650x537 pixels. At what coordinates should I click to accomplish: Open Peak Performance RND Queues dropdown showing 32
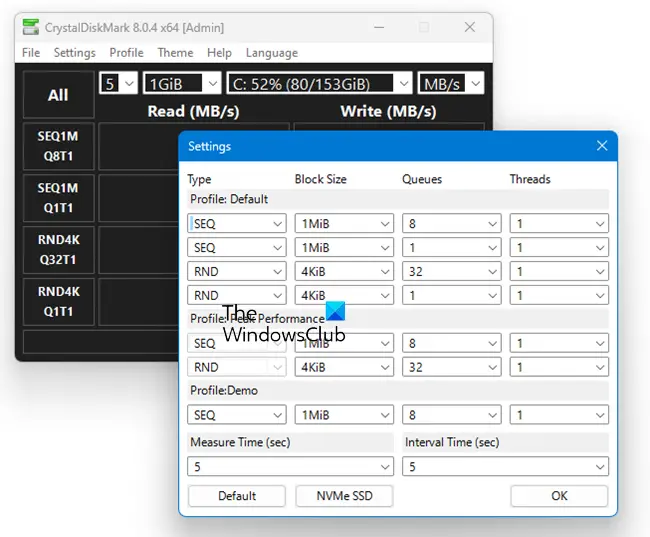coord(452,367)
